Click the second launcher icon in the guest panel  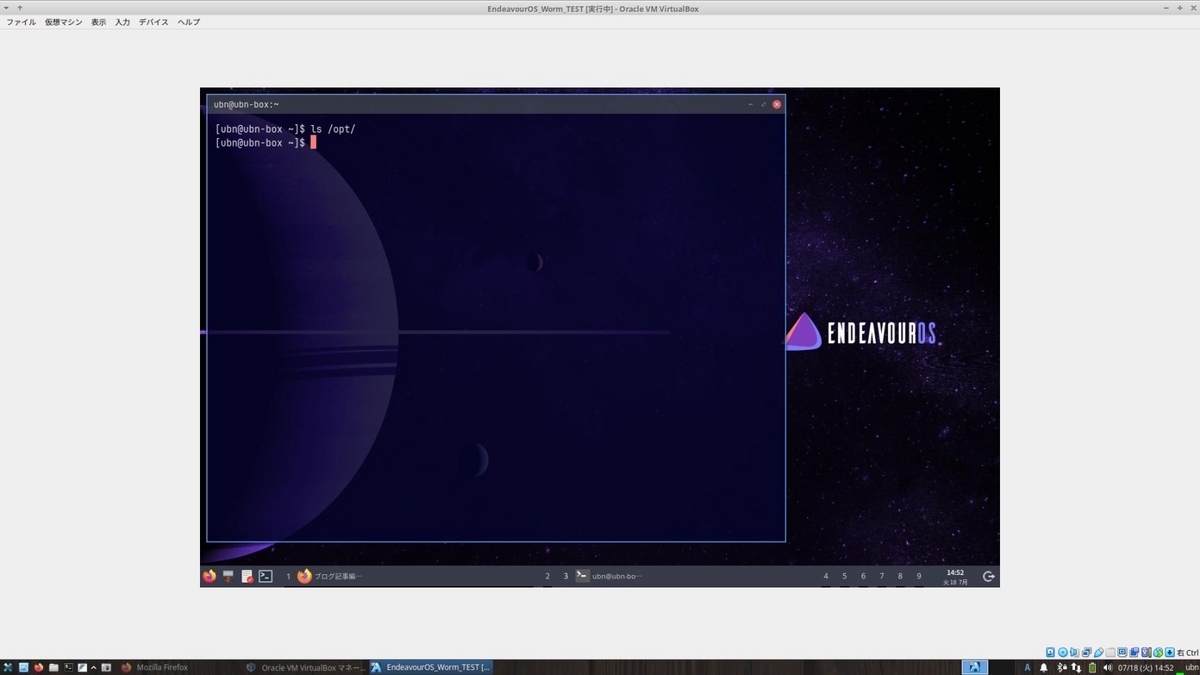228,576
